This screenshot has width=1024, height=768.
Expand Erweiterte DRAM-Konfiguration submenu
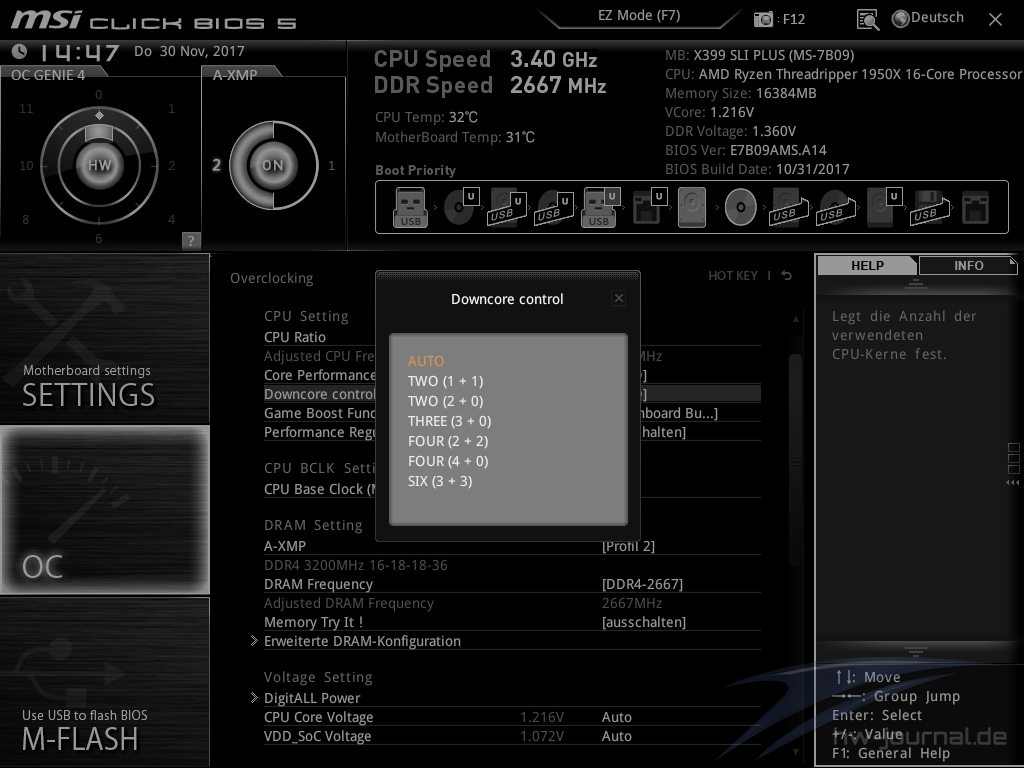pyautogui.click(x=362, y=641)
